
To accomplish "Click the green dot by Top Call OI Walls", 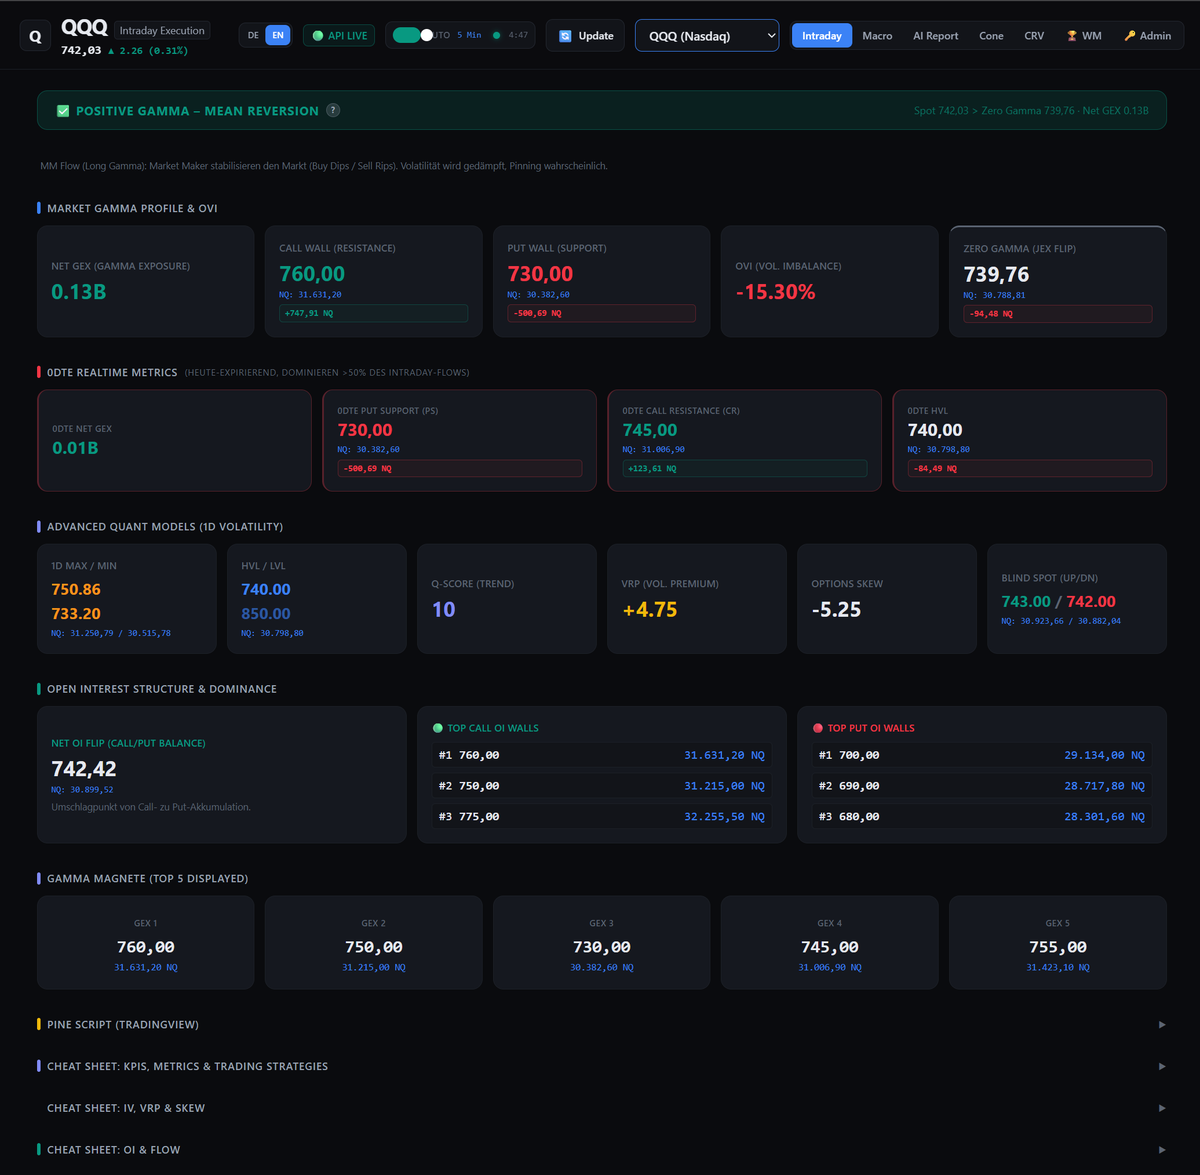I will tap(437, 728).
